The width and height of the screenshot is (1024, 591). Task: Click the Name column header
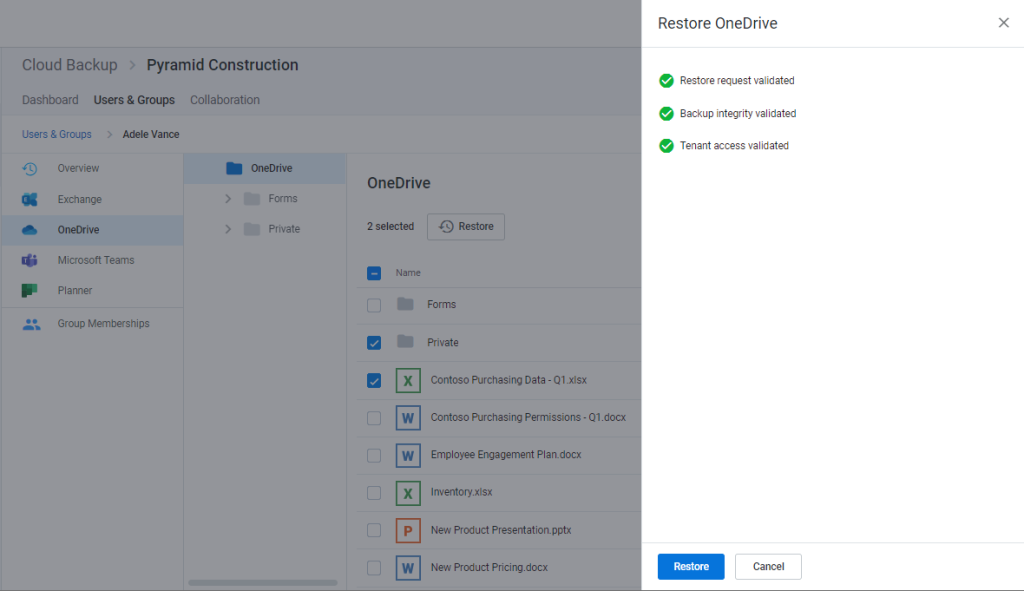point(408,273)
